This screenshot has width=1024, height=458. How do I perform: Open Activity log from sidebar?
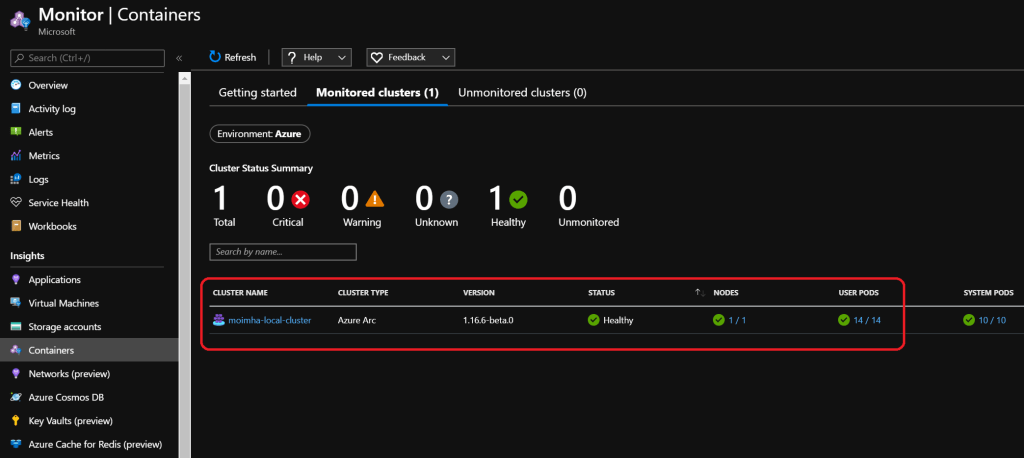(51, 109)
